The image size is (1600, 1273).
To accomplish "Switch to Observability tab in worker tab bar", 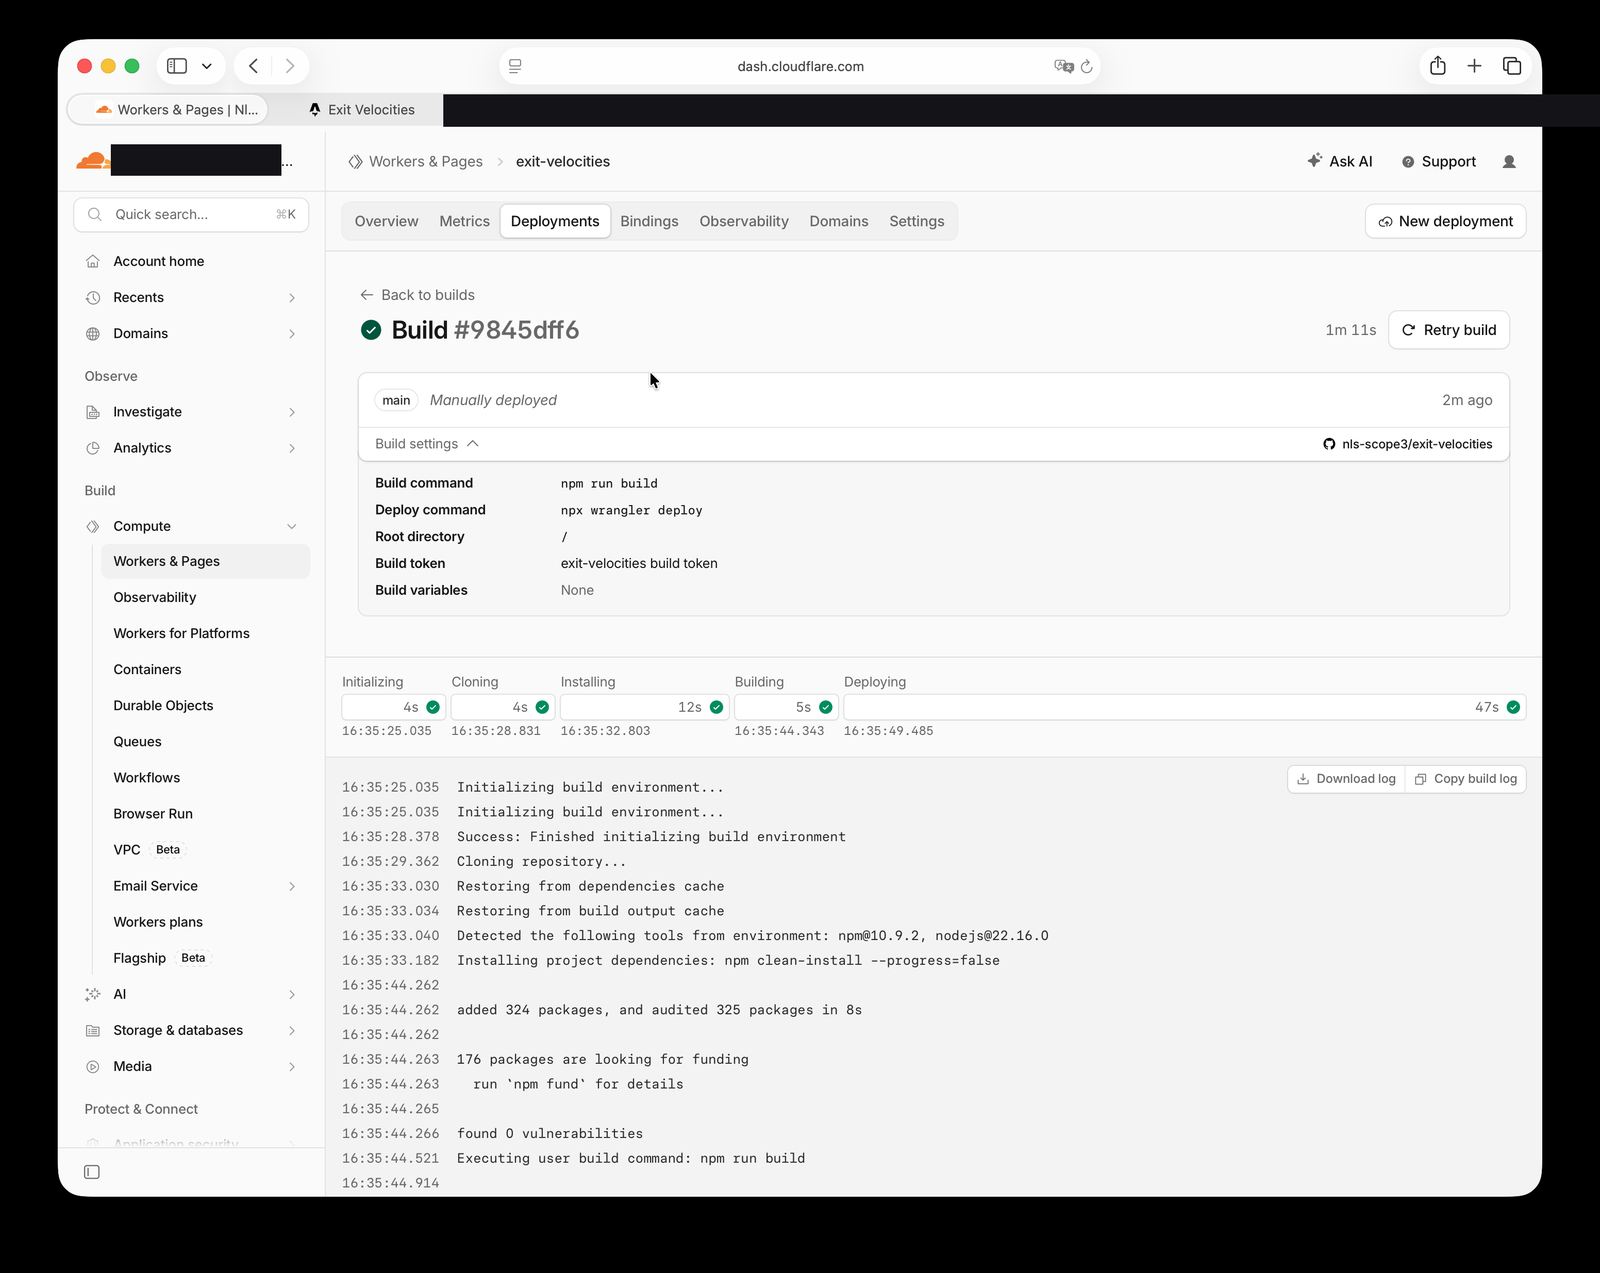I will pyautogui.click(x=744, y=221).
